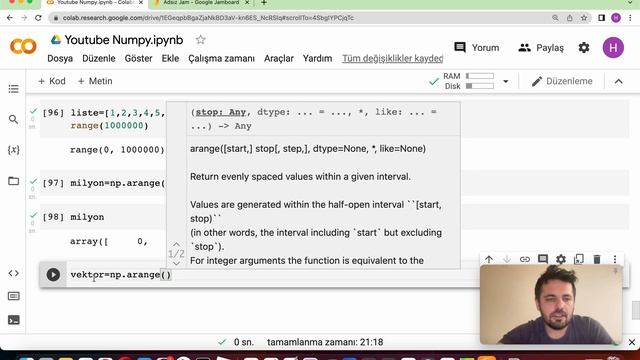Show previous signature in tooltip

pos(176,244)
